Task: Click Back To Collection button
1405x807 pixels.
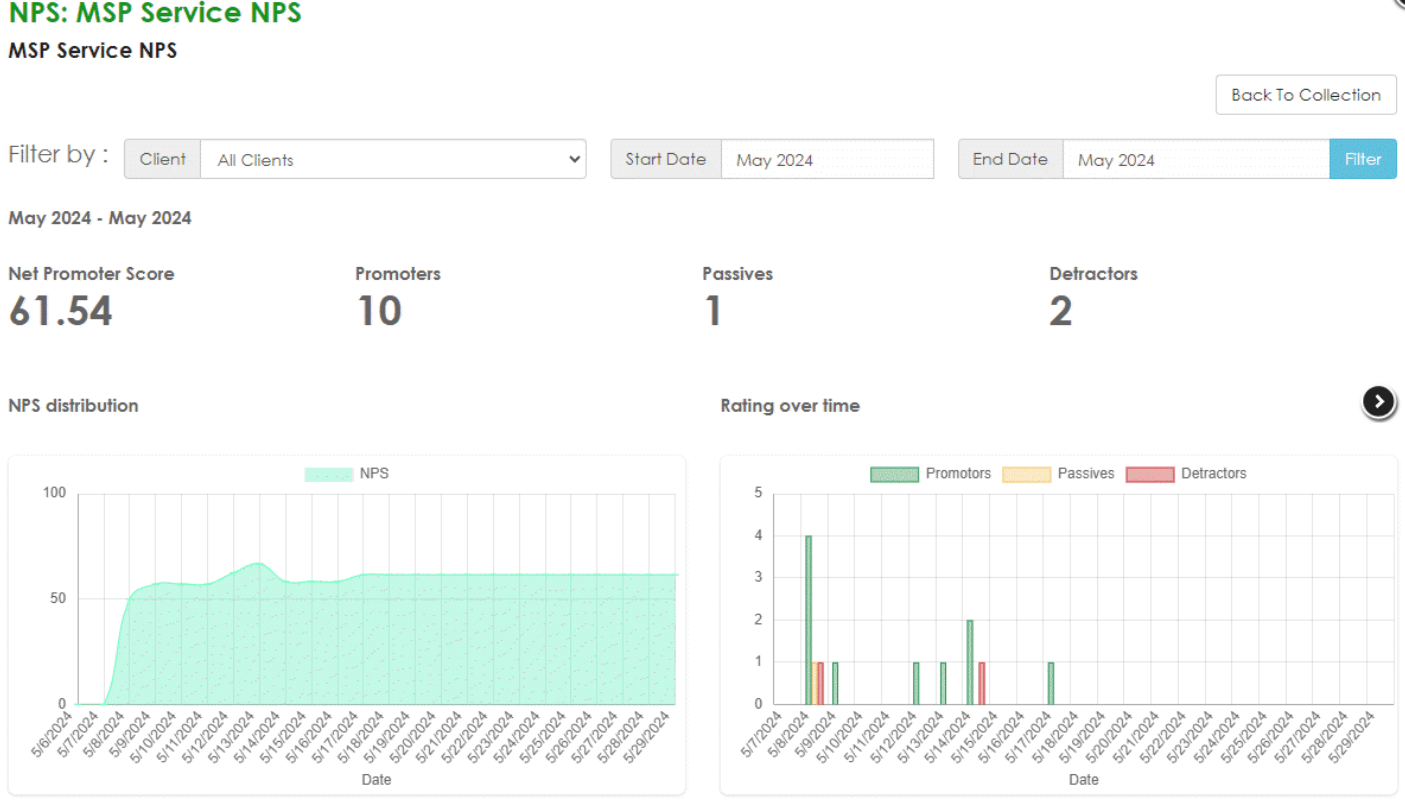Action: coord(1305,95)
